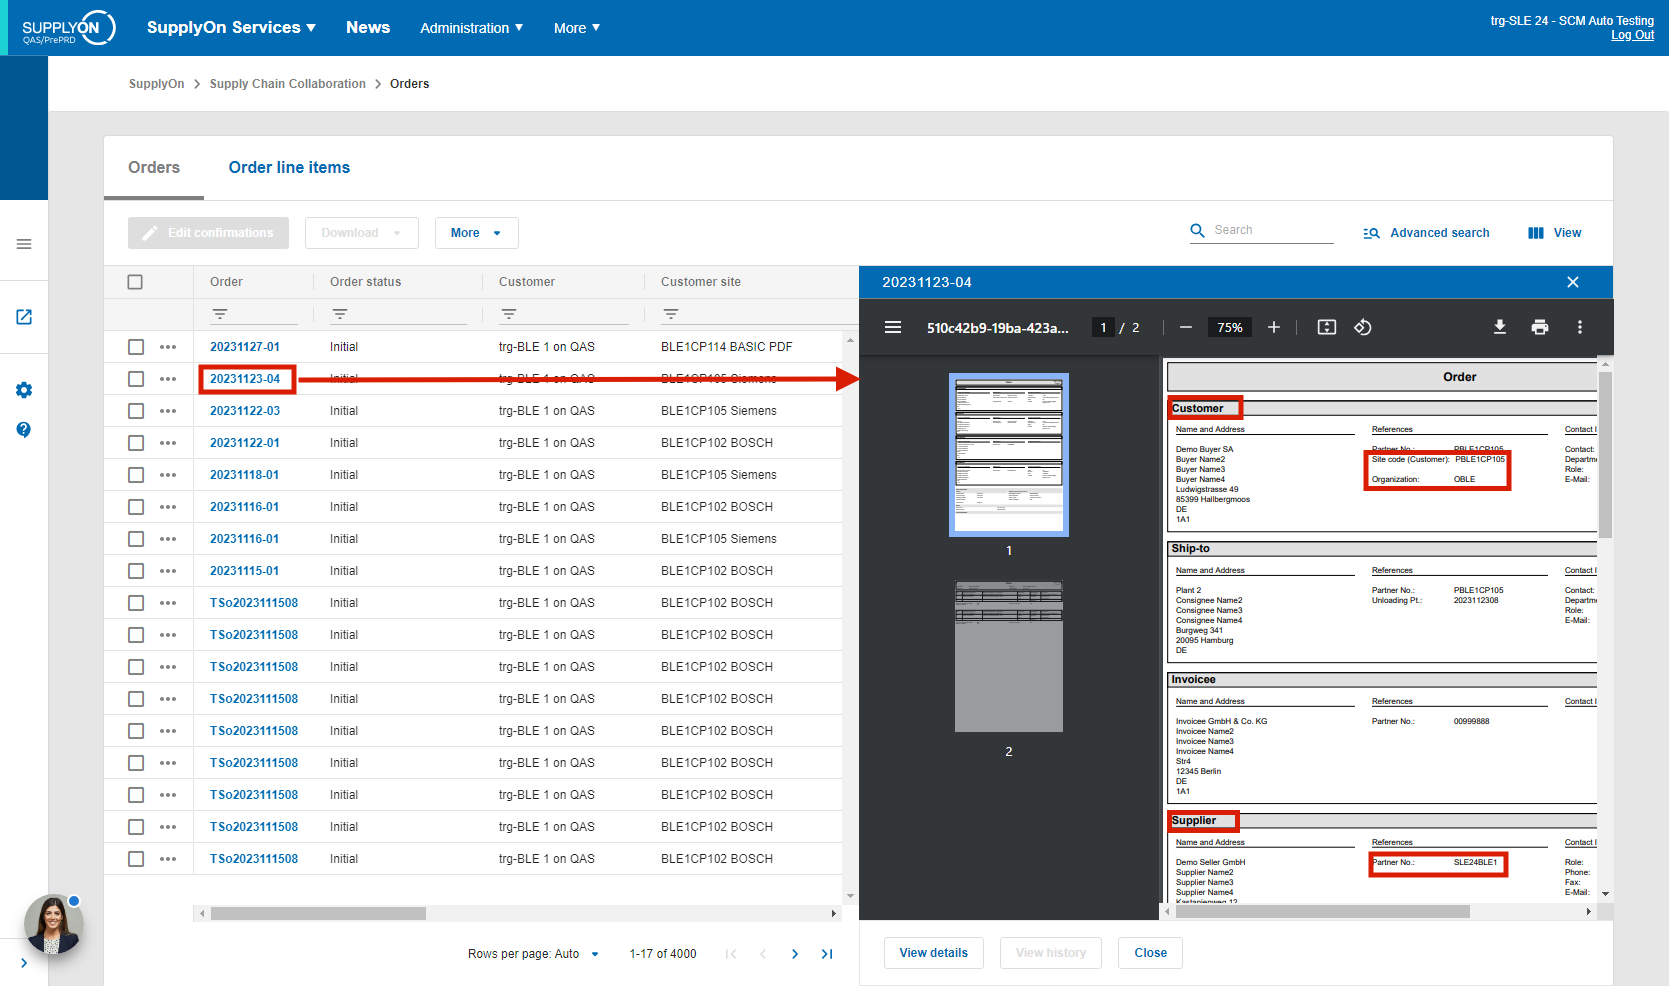This screenshot has height=986, width=1669.
Task: Expand the top navigation More menu
Action: click(x=577, y=28)
